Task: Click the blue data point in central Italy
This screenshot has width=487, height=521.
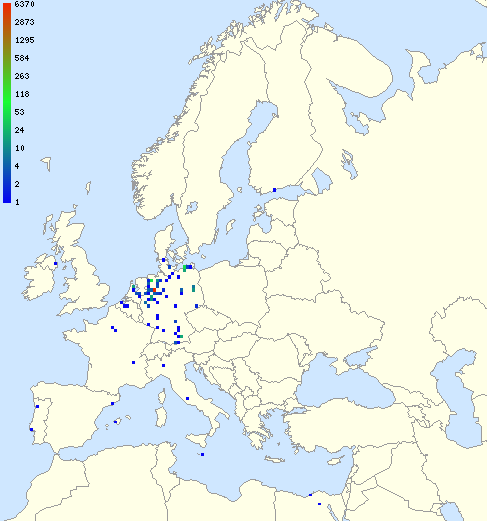Action: [x=187, y=399]
